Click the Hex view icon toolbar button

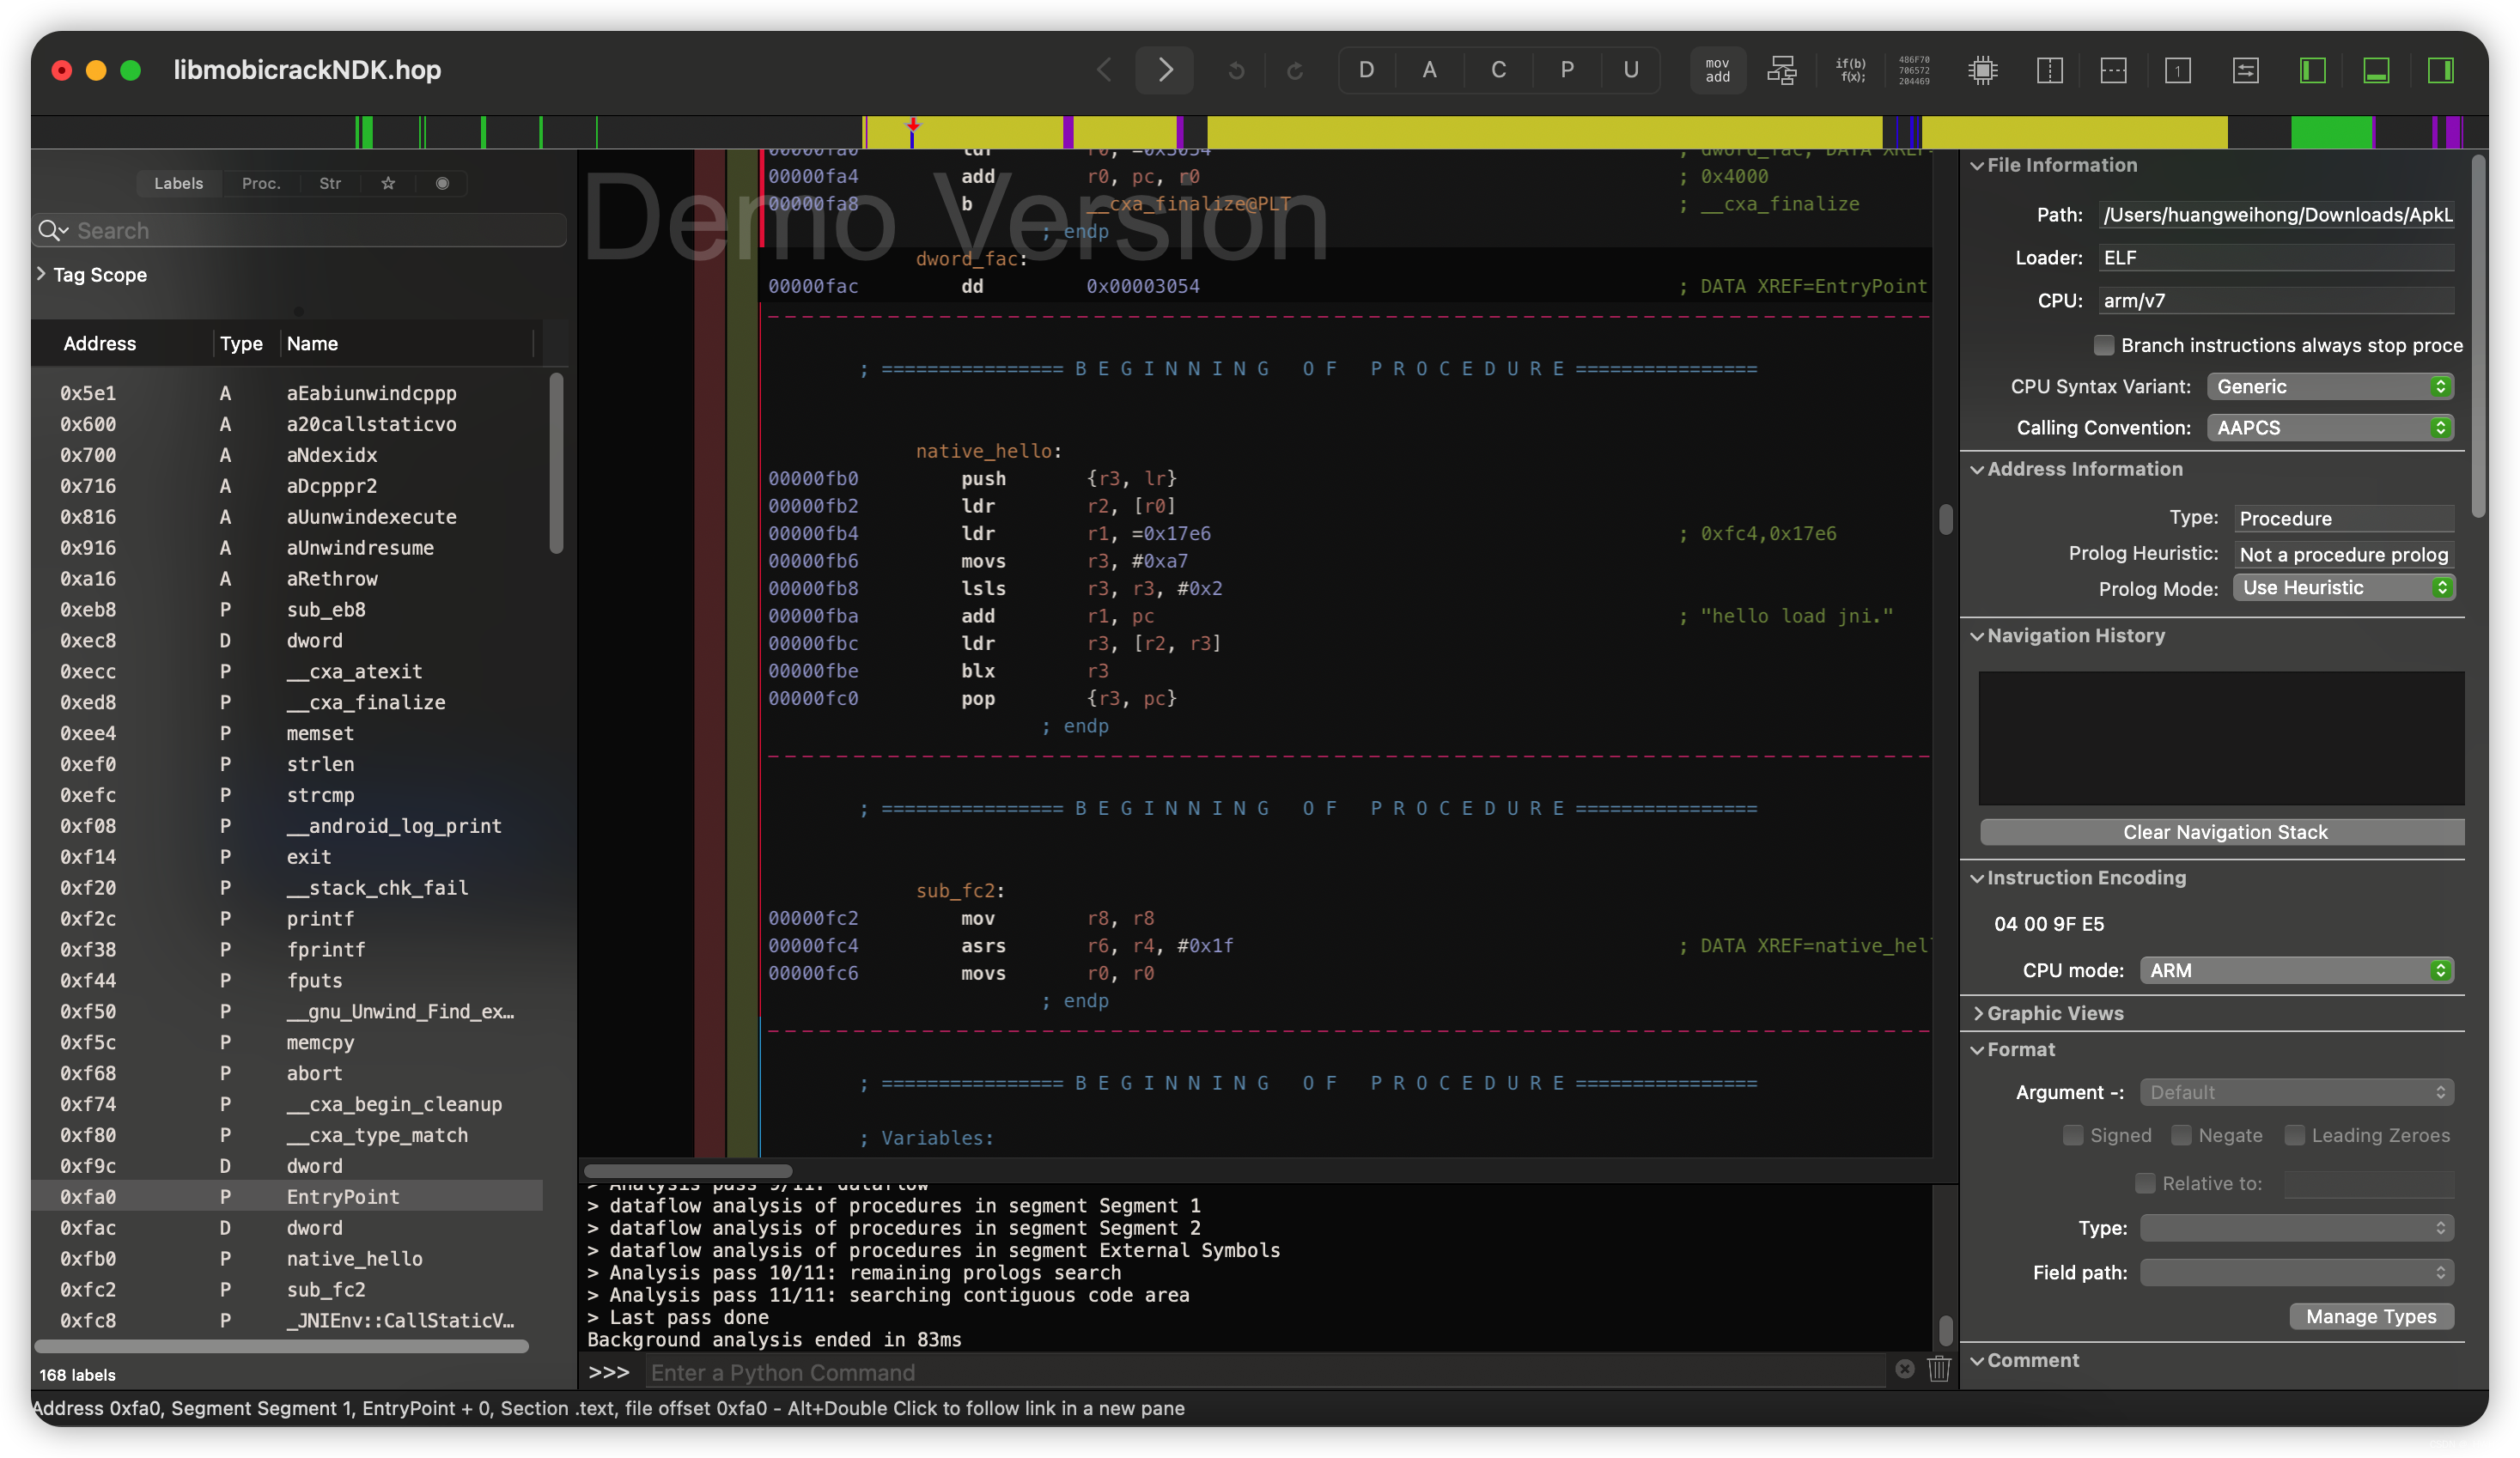(x=1909, y=70)
